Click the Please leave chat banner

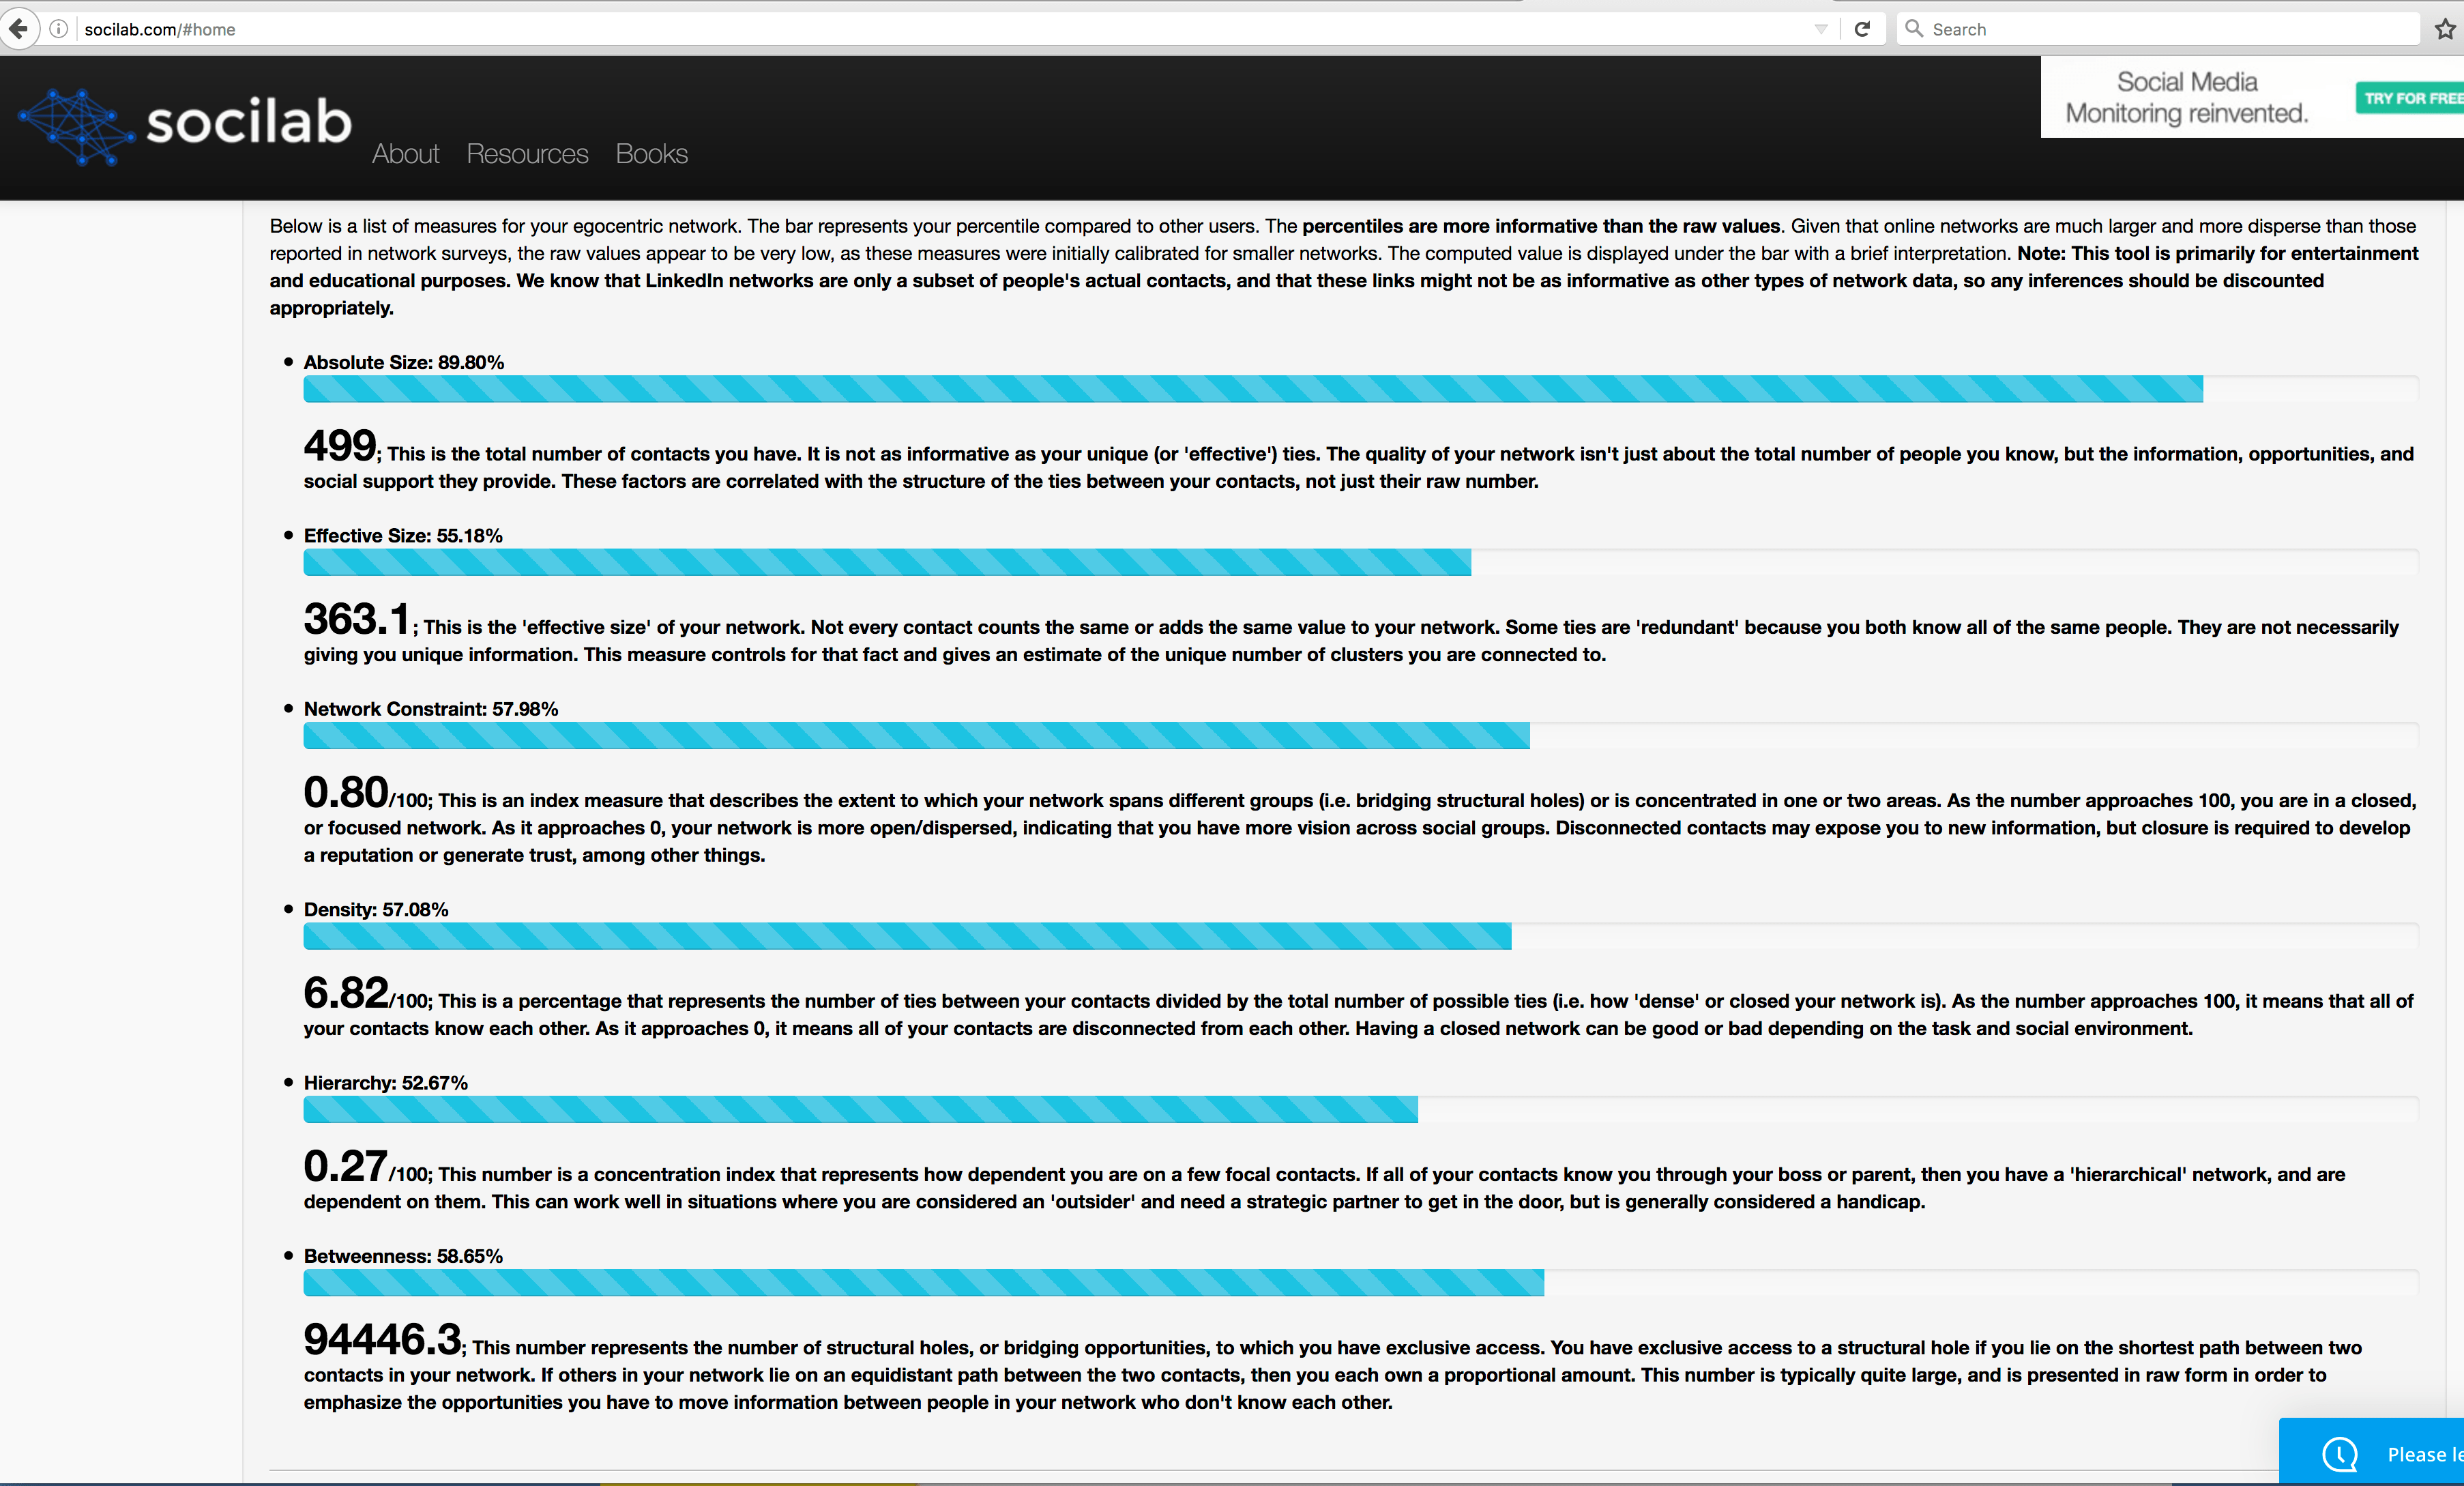tap(2420, 1455)
